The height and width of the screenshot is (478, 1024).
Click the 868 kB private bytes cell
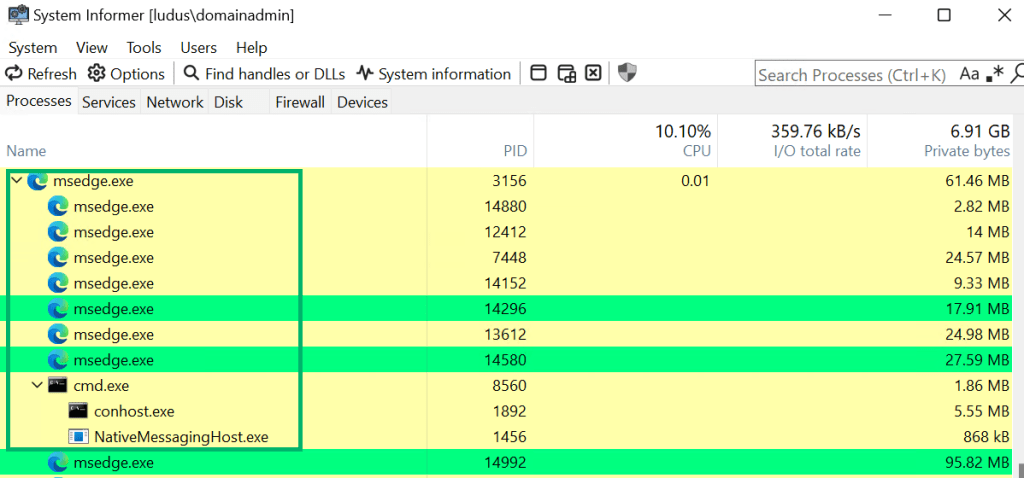(x=984, y=437)
